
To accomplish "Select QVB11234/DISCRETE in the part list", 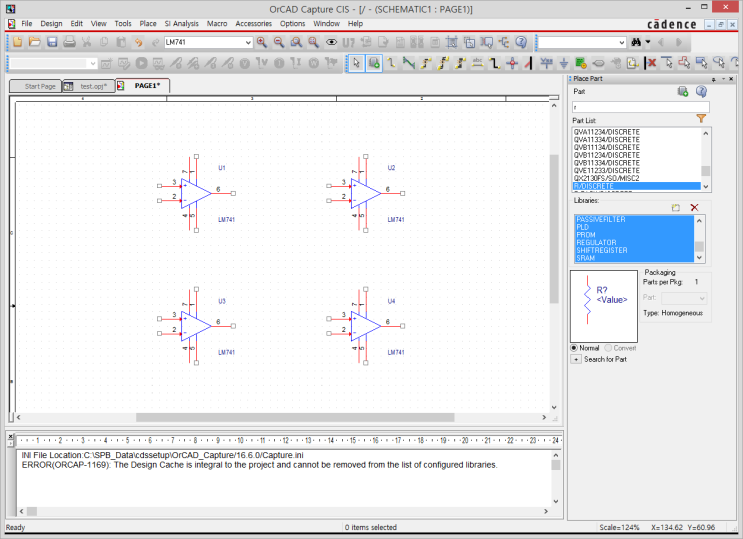I will pos(636,155).
